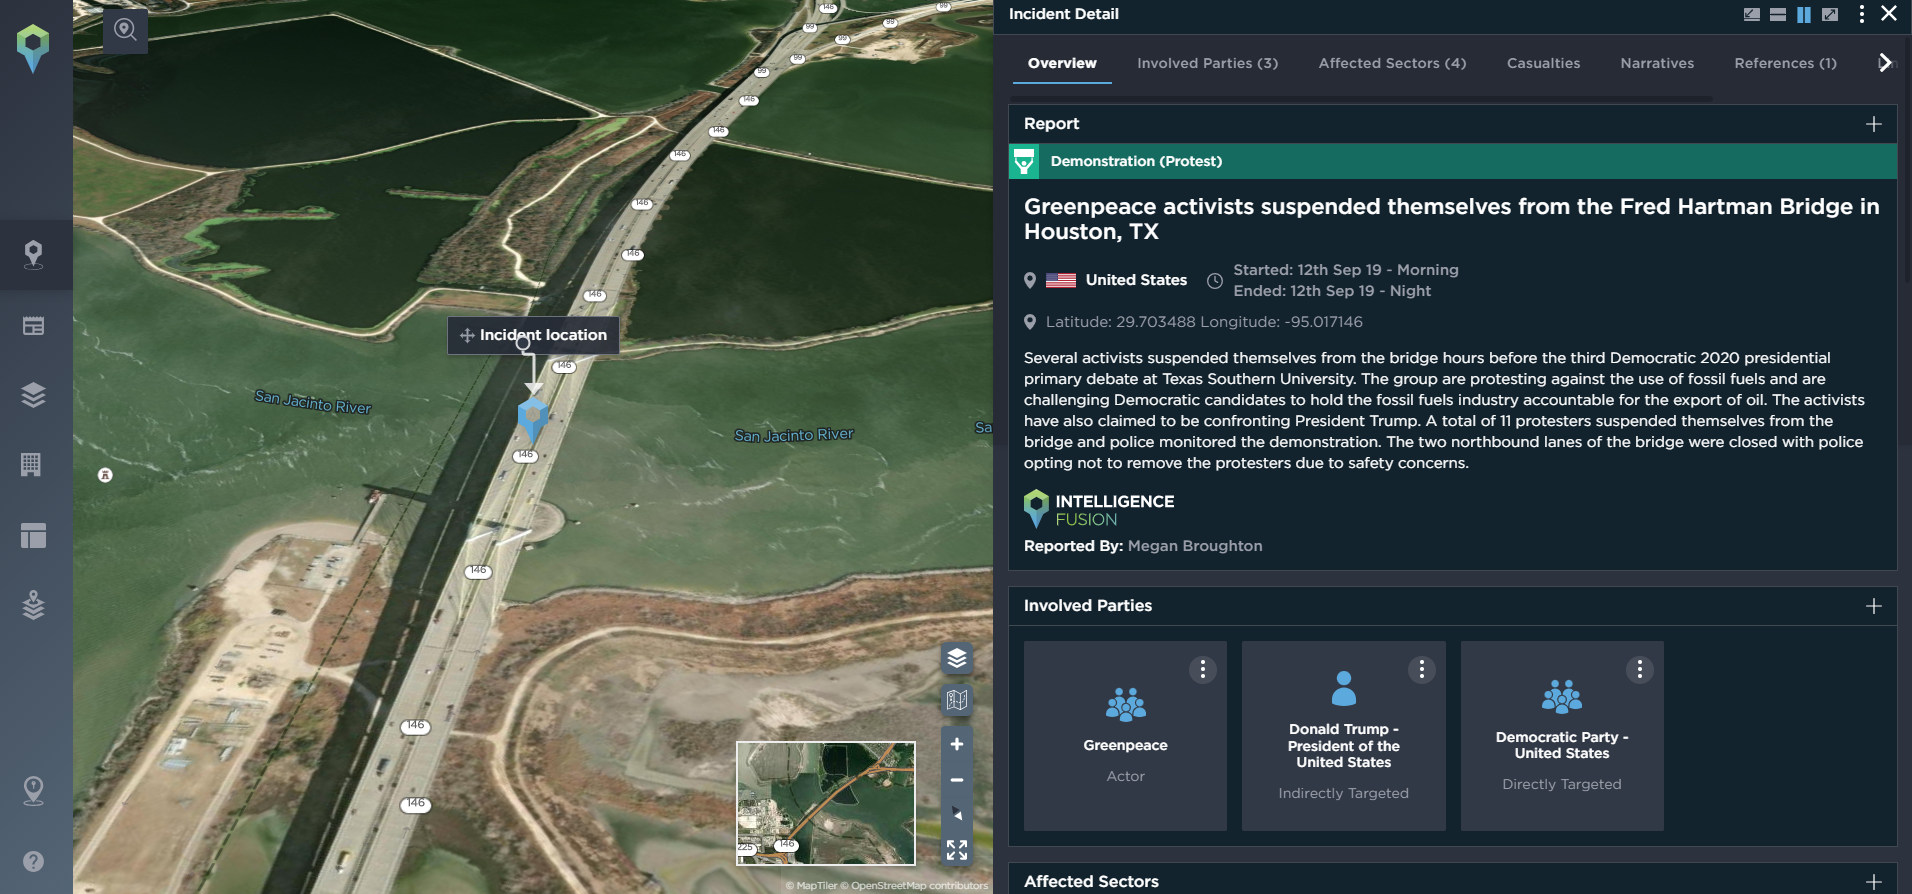Select the first panel layout icon
The image size is (1912, 894).
tap(1752, 14)
